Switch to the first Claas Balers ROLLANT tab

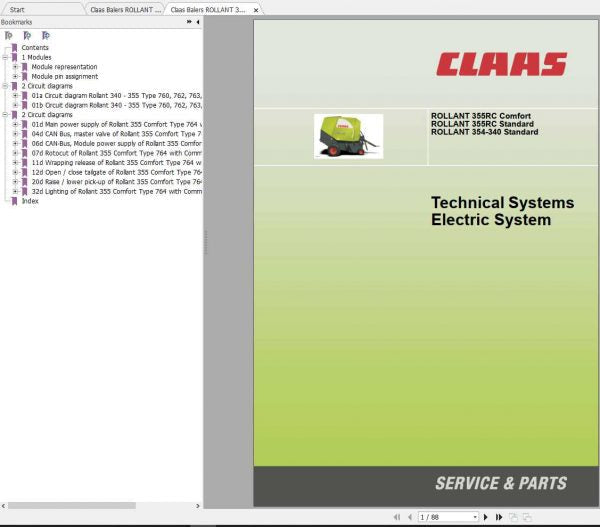(x=125, y=10)
